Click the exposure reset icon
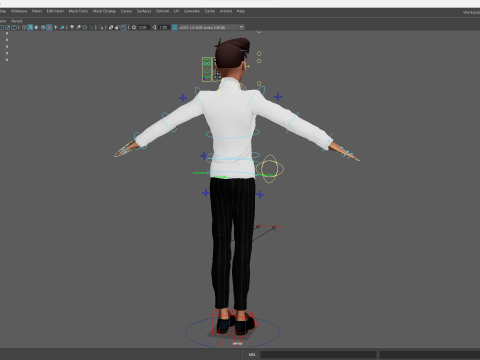The height and width of the screenshot is (360, 480). coord(134,27)
